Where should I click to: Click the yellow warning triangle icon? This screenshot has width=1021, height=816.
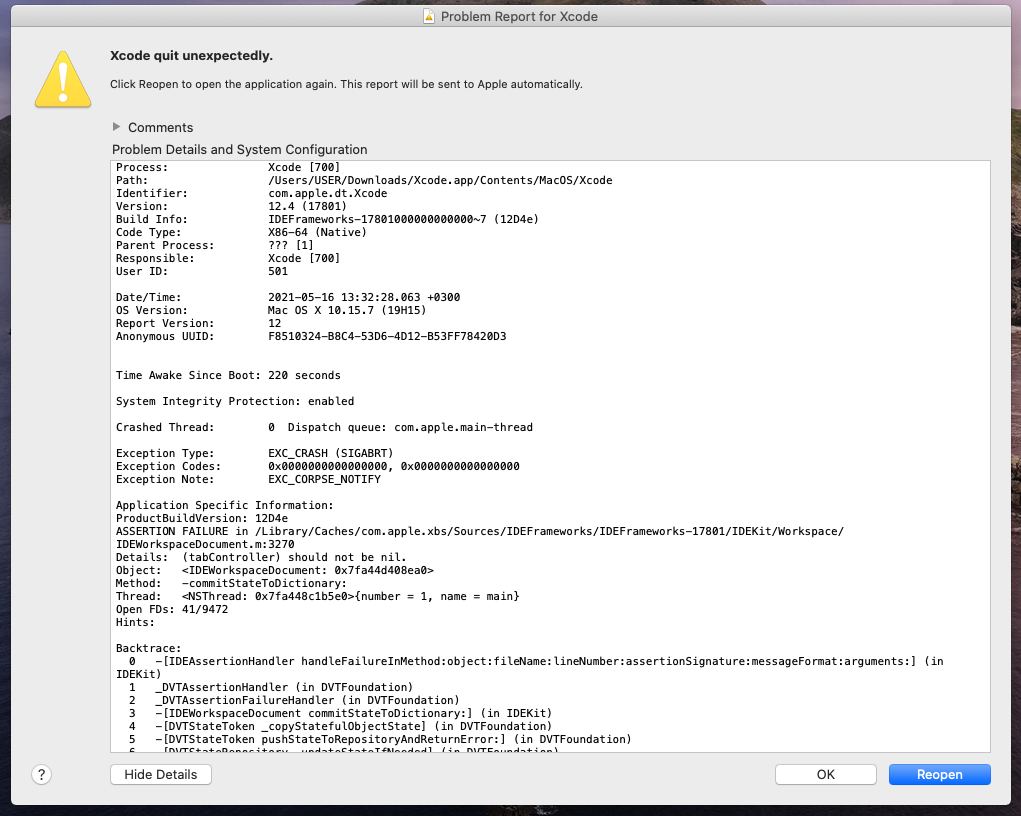click(x=63, y=79)
